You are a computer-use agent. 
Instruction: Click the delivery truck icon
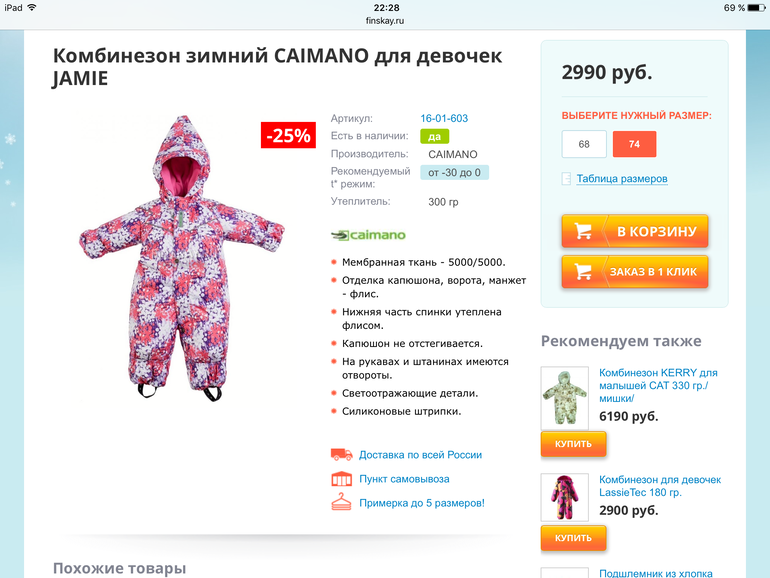click(341, 454)
